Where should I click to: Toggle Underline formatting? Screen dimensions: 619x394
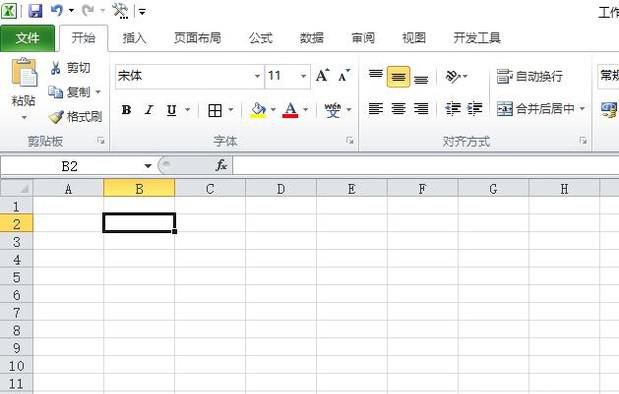tap(171, 110)
